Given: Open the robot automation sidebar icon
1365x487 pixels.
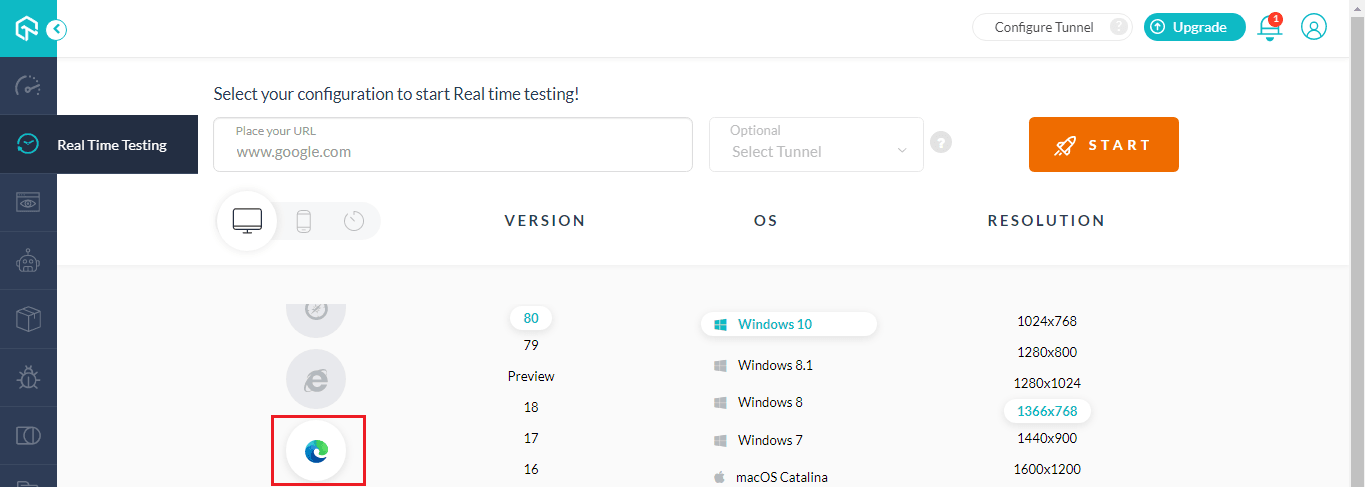Looking at the screenshot, I should coord(28,261).
